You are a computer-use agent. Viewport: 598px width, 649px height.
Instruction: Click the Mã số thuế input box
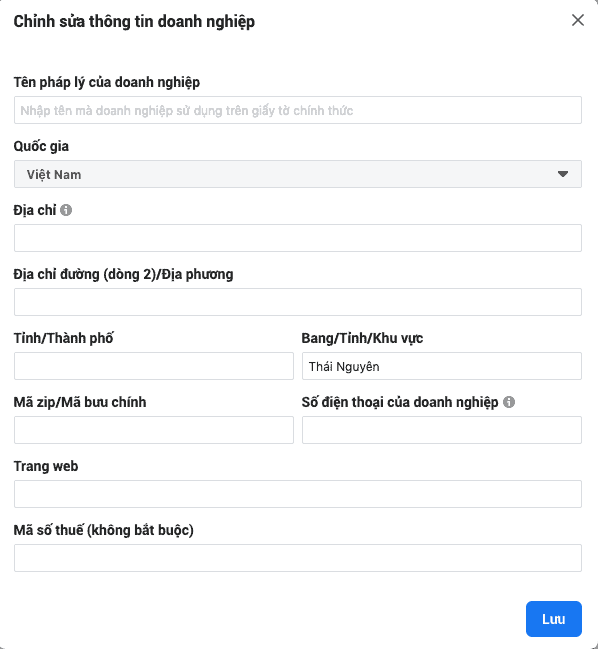point(298,558)
